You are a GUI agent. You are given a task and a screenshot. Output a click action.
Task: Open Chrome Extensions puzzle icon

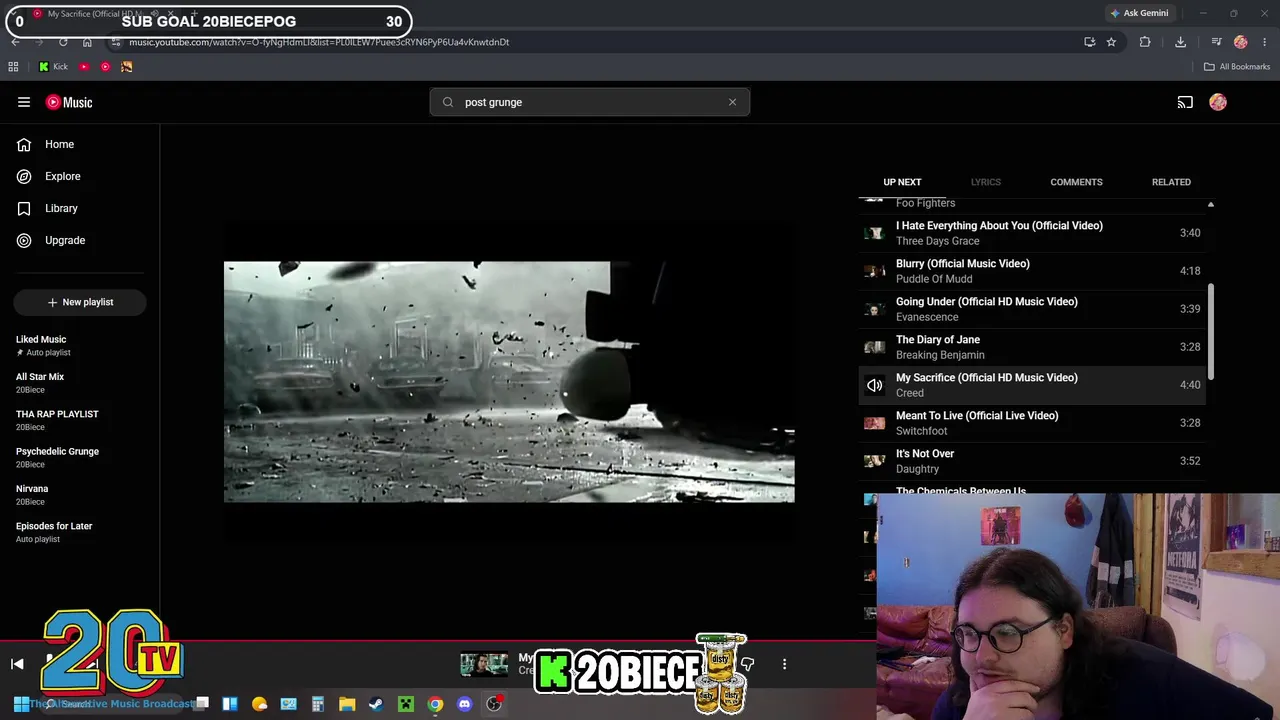point(1145,42)
